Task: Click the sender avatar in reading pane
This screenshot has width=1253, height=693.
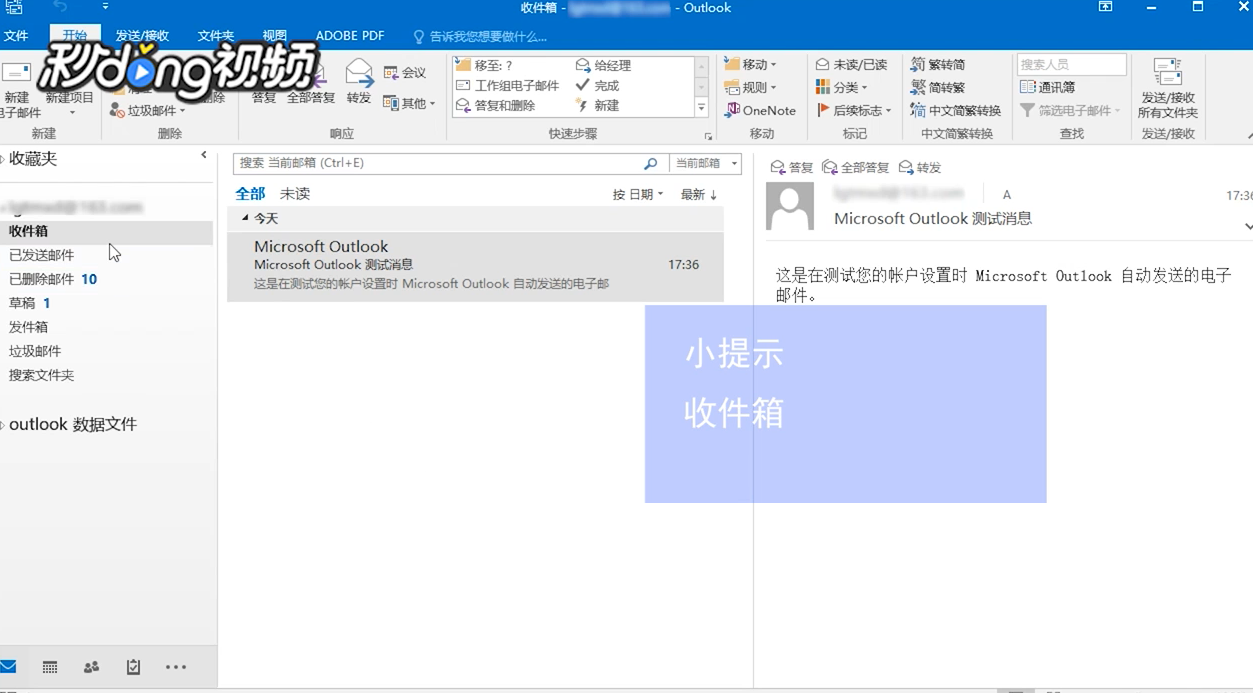Action: click(x=790, y=206)
